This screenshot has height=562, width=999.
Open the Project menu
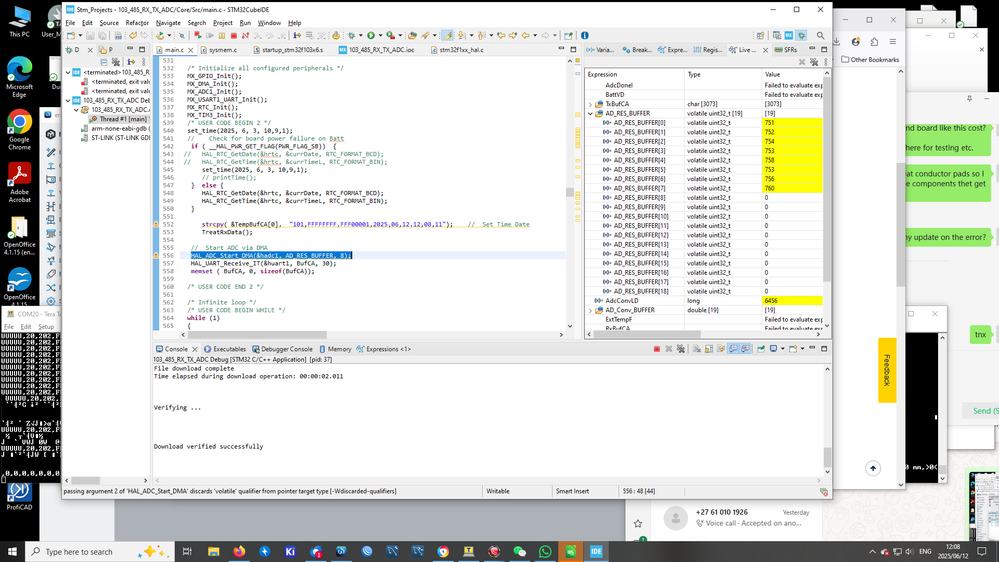pos(222,23)
